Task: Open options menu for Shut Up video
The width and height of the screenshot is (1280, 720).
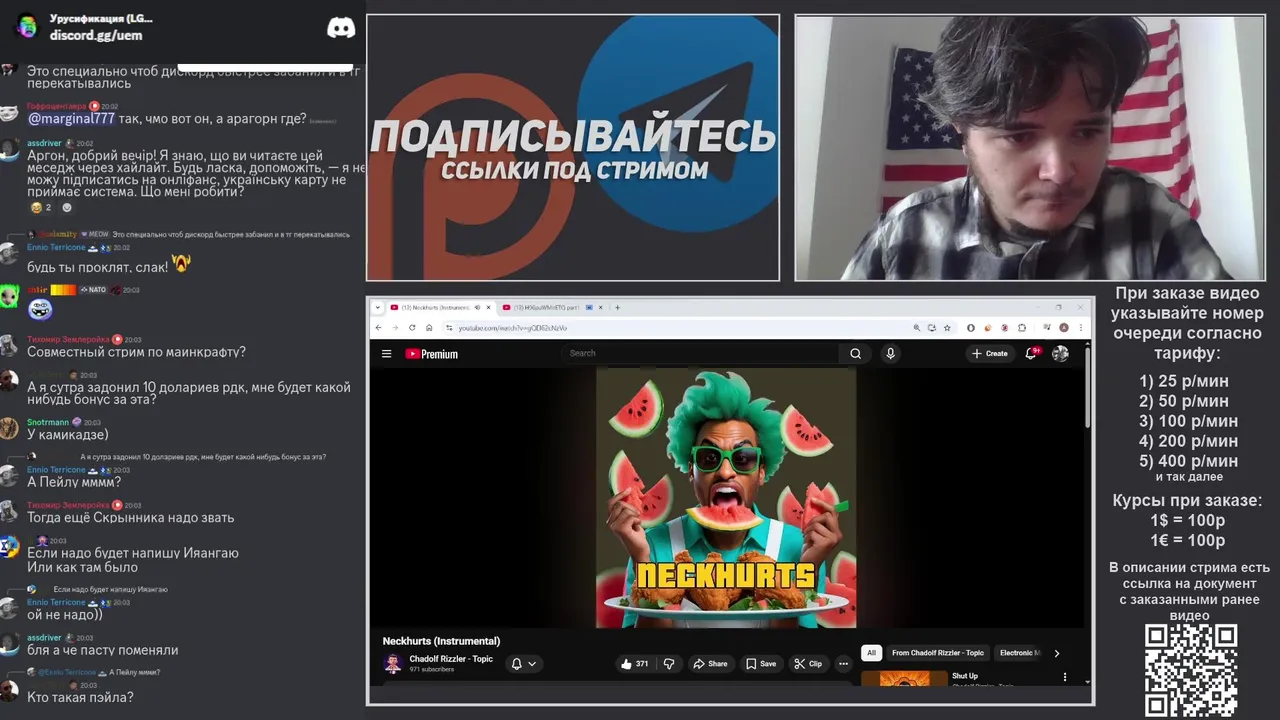Action: click(x=1064, y=677)
